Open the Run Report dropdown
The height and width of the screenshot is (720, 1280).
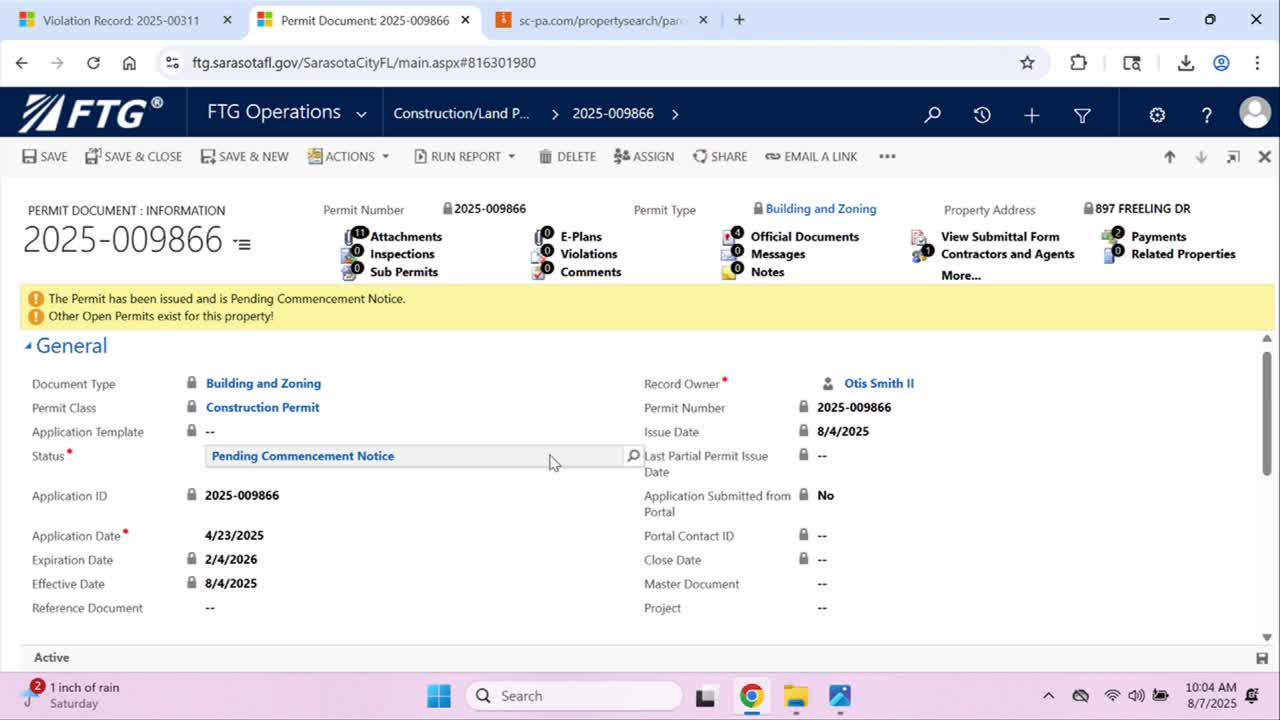(465, 157)
